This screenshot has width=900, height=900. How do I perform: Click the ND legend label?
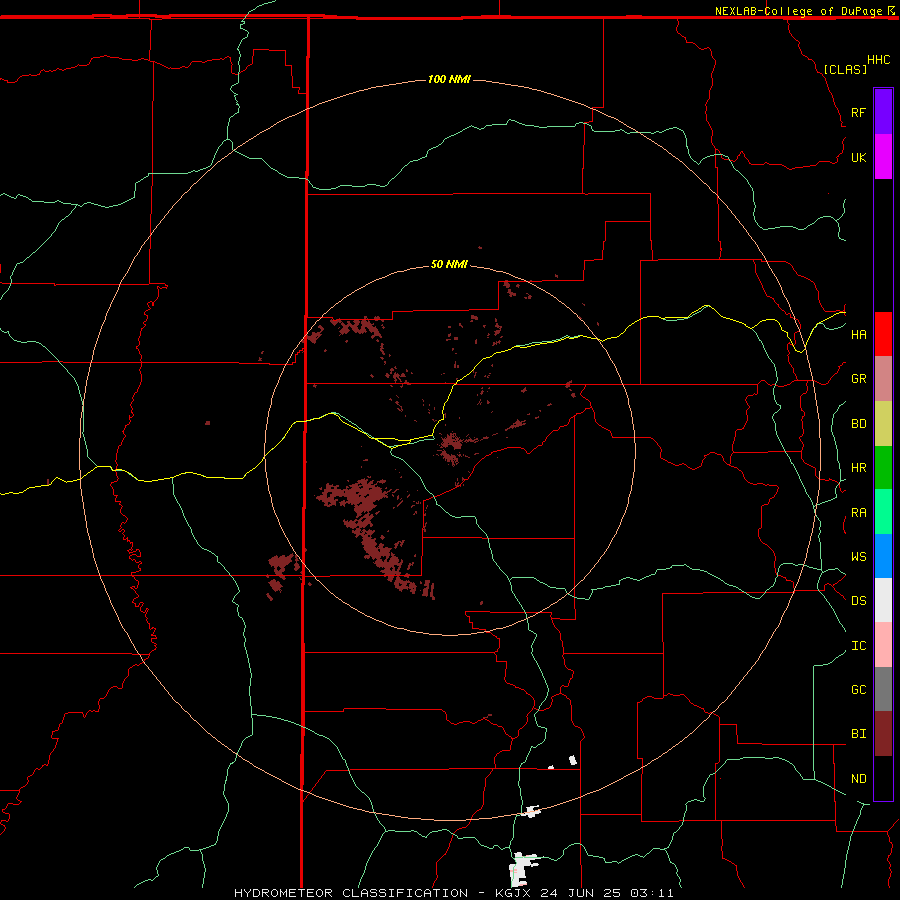pos(858,779)
